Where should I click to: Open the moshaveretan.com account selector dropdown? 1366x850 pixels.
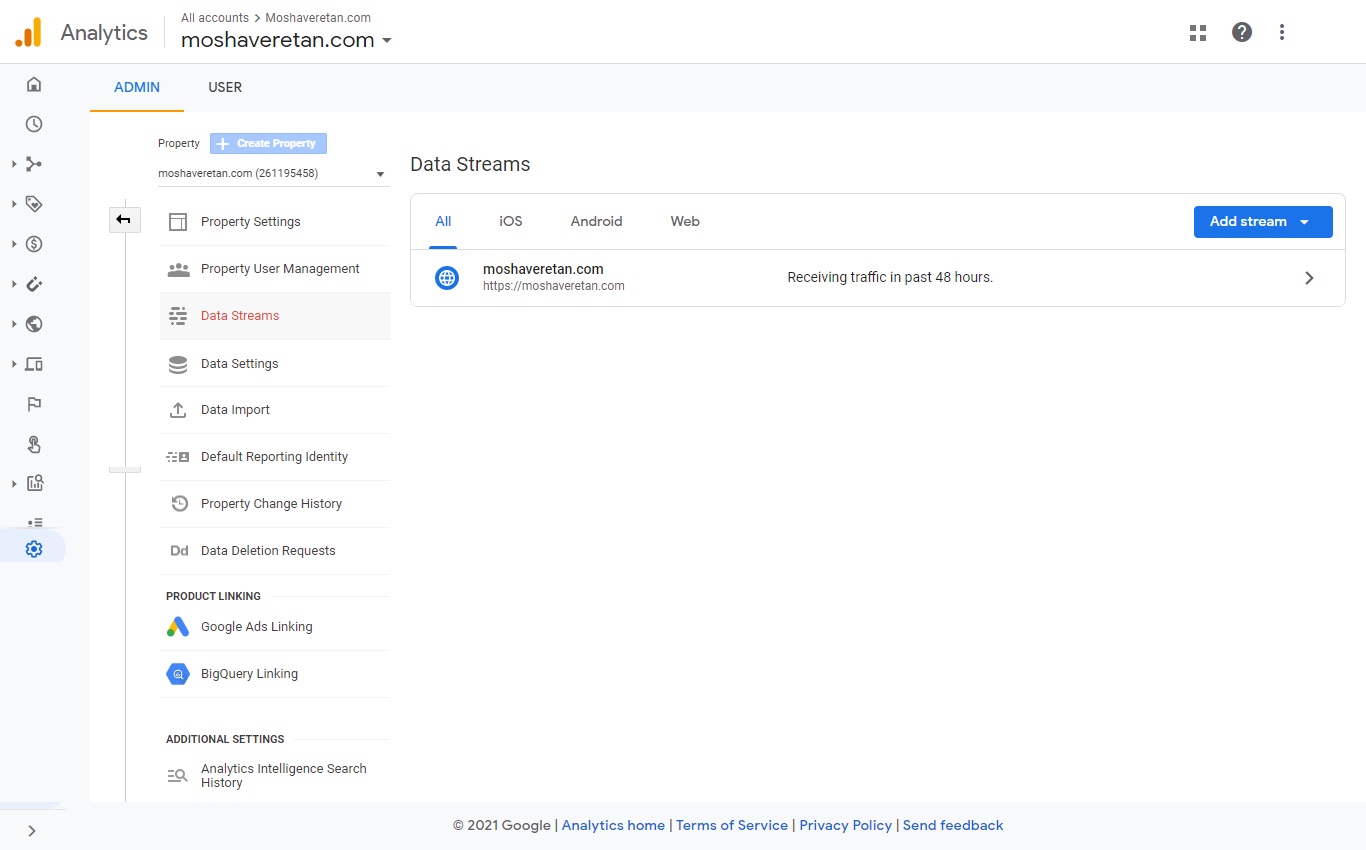(286, 40)
